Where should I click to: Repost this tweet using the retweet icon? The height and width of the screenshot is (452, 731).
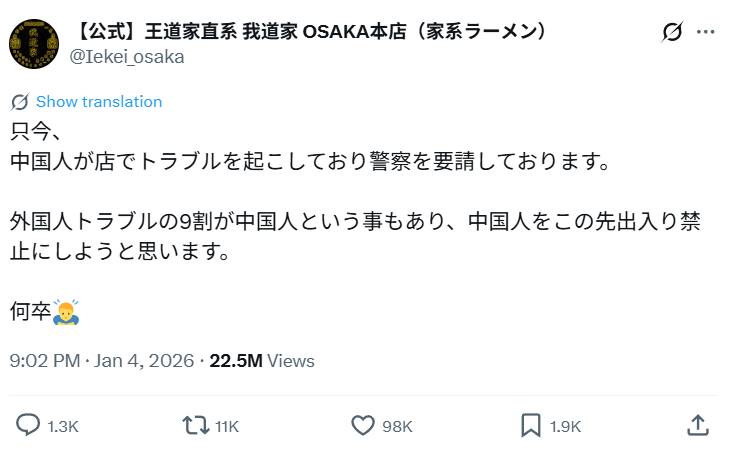point(196,425)
